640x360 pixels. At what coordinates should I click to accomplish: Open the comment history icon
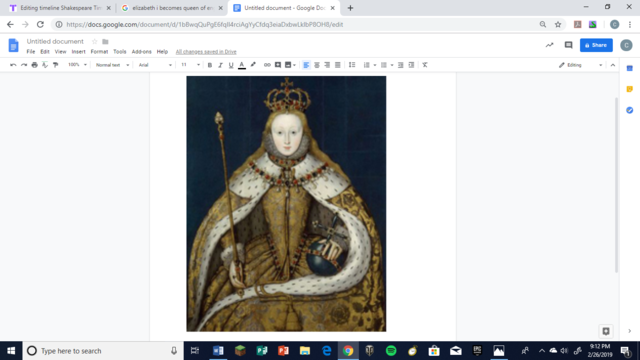[x=568, y=45]
